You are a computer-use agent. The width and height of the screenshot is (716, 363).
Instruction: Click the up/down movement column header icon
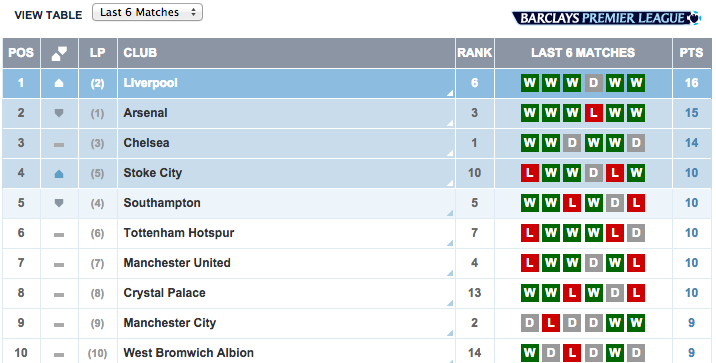59,53
